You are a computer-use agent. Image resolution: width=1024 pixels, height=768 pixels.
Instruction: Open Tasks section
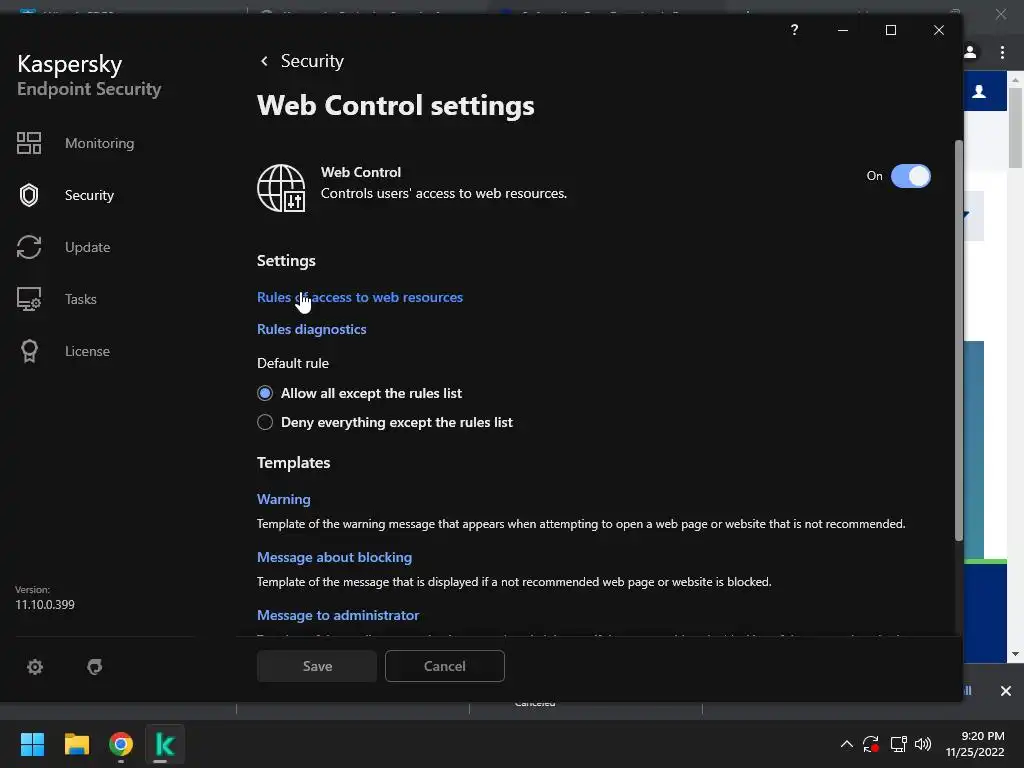point(81,299)
